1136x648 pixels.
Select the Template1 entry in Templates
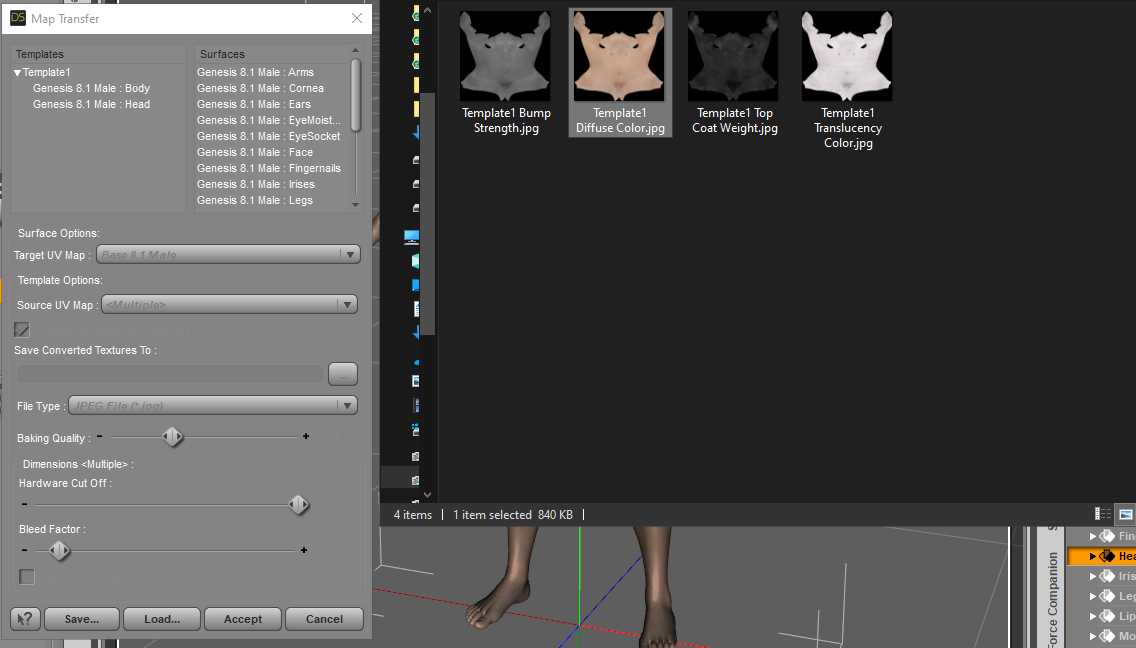coord(46,72)
